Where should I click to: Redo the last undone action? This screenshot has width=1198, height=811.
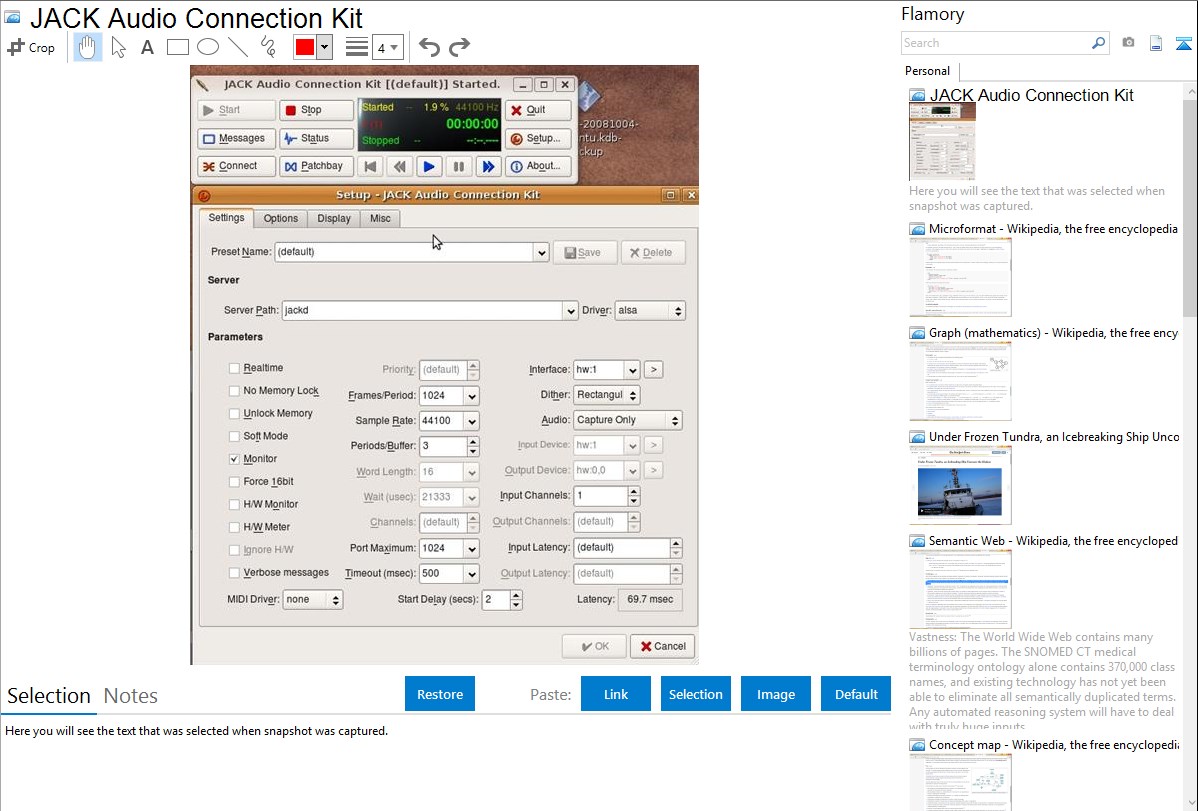(459, 47)
